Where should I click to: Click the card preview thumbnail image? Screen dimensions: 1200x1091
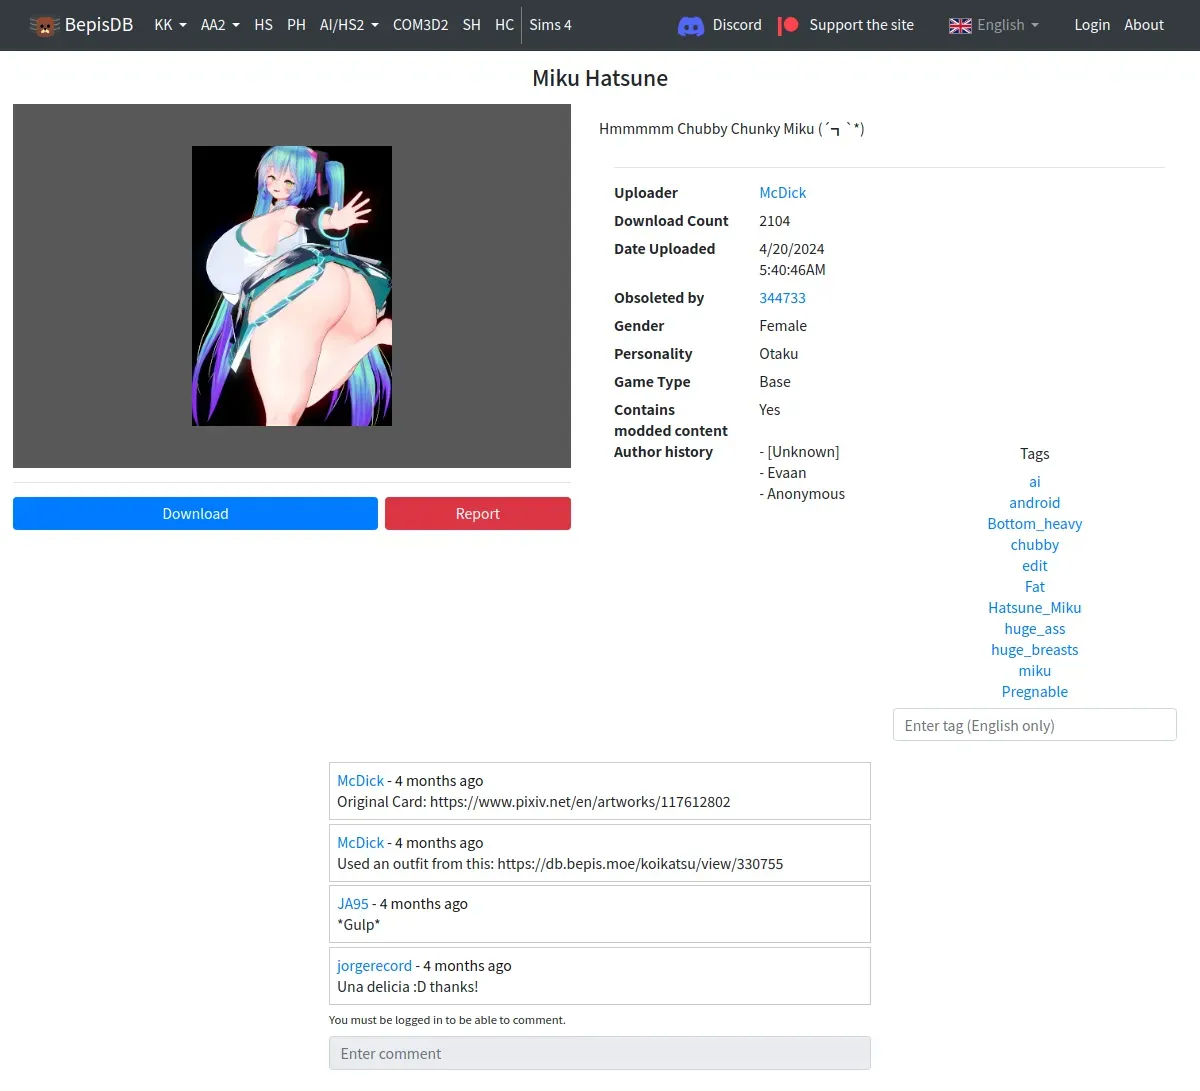coord(292,286)
